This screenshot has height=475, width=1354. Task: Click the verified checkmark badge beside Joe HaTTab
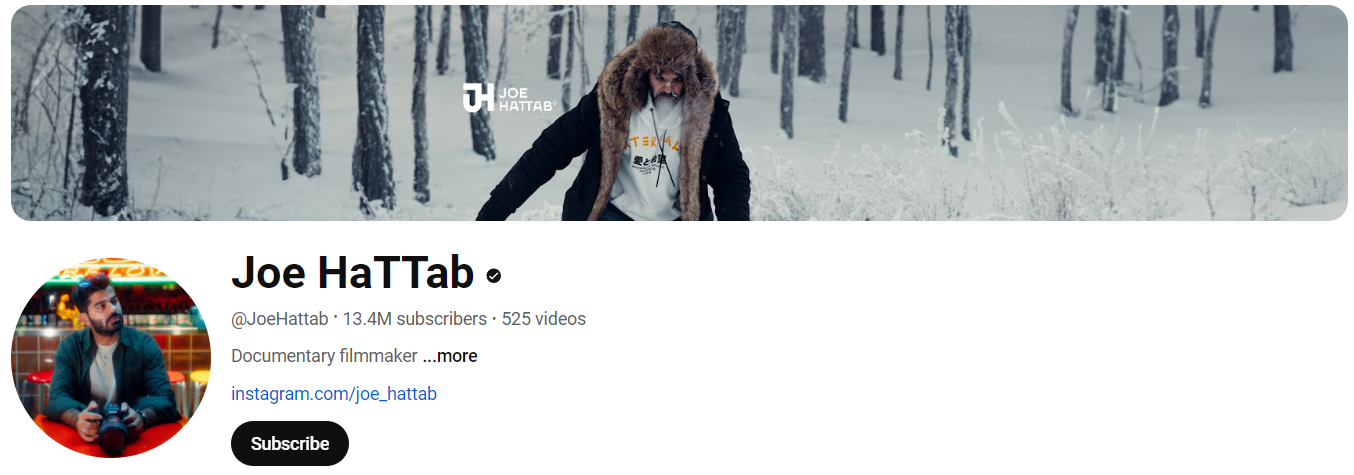(494, 275)
